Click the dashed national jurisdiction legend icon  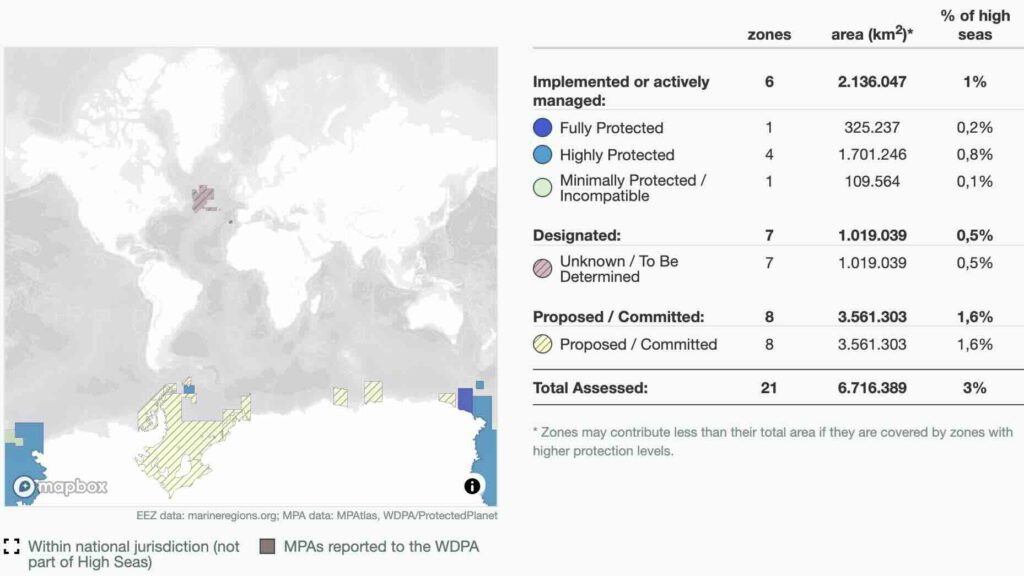12,546
